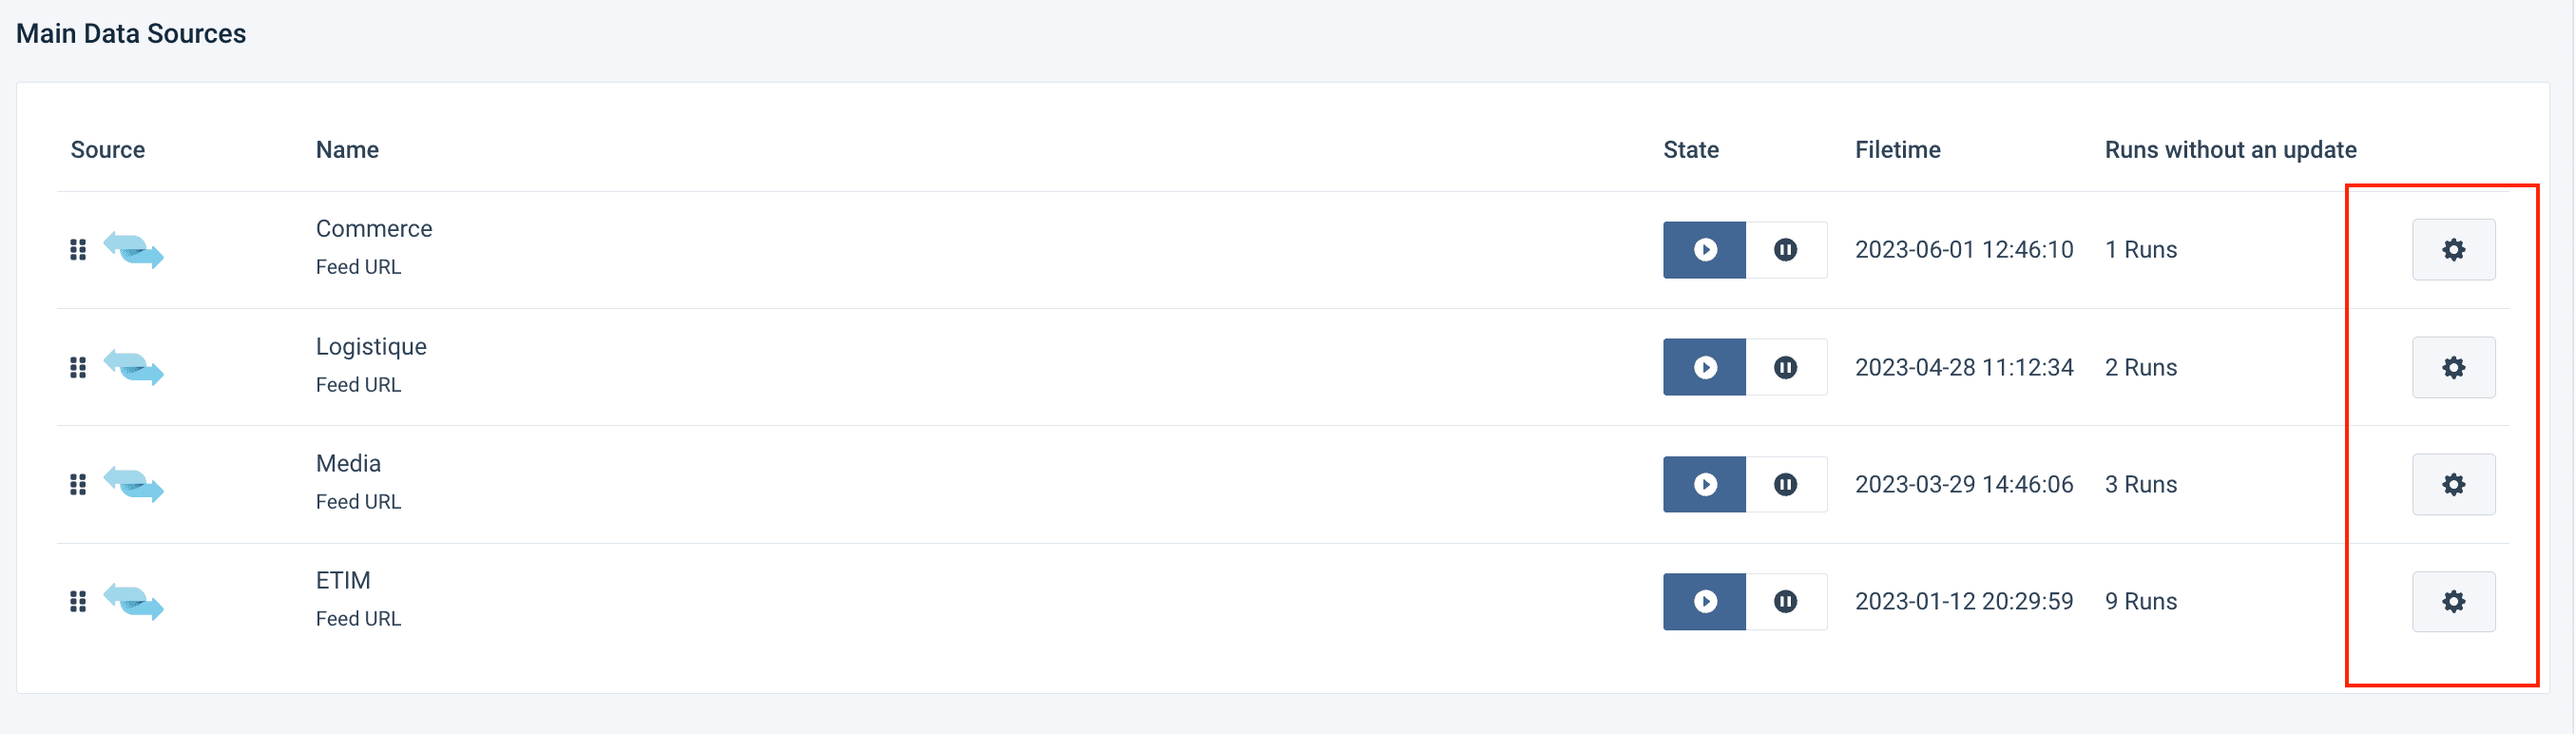Open settings gear for Logistique source
The image size is (2576, 734).
[x=2453, y=368]
